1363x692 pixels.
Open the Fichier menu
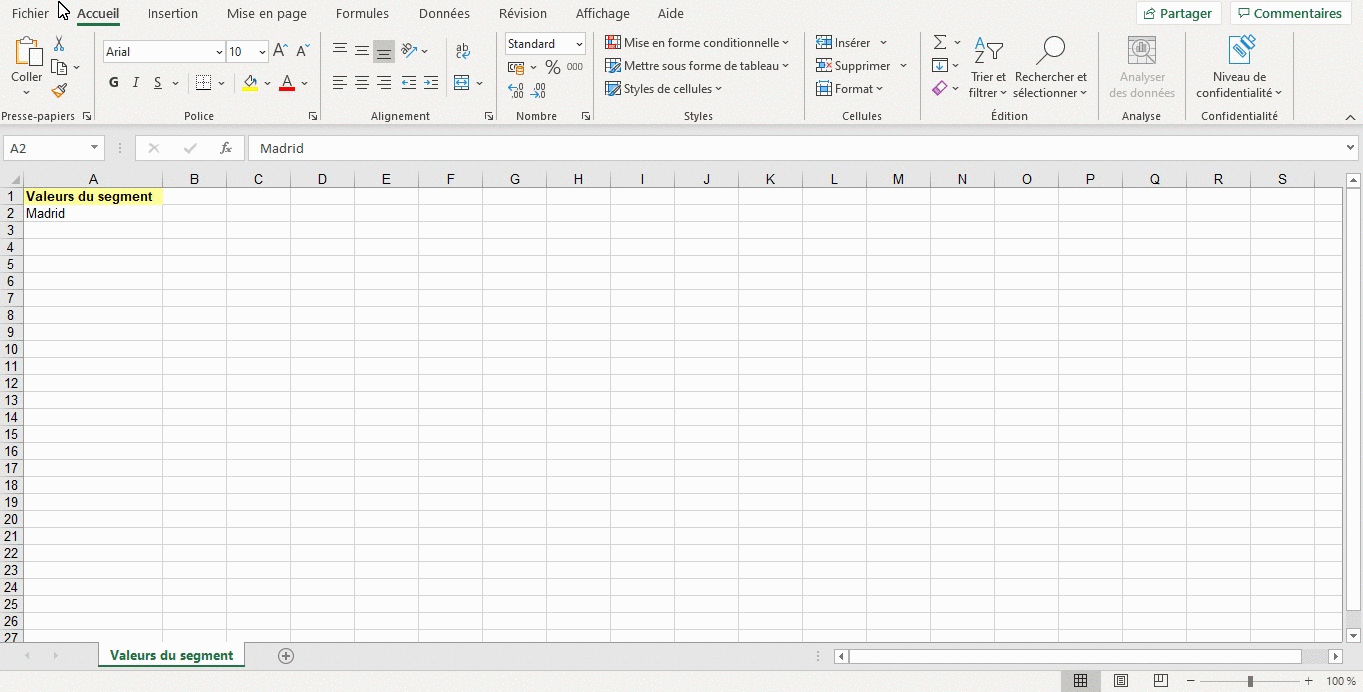coord(30,14)
